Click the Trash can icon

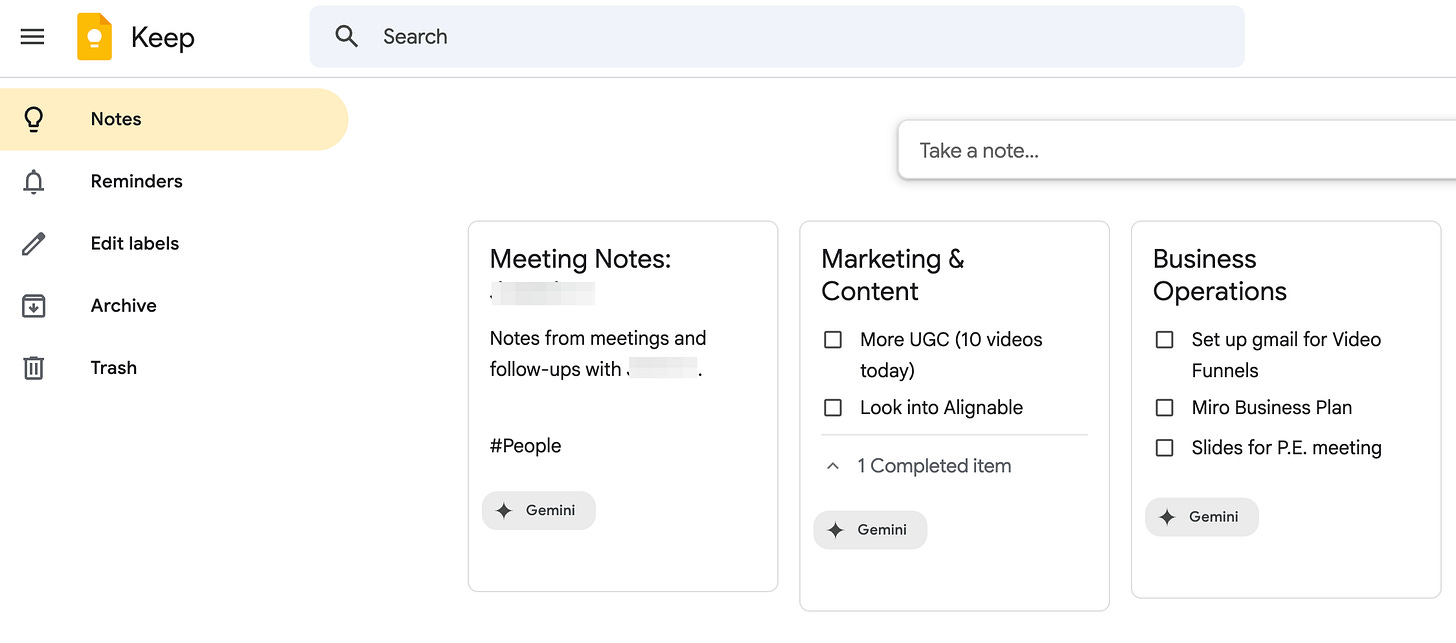[x=34, y=367]
